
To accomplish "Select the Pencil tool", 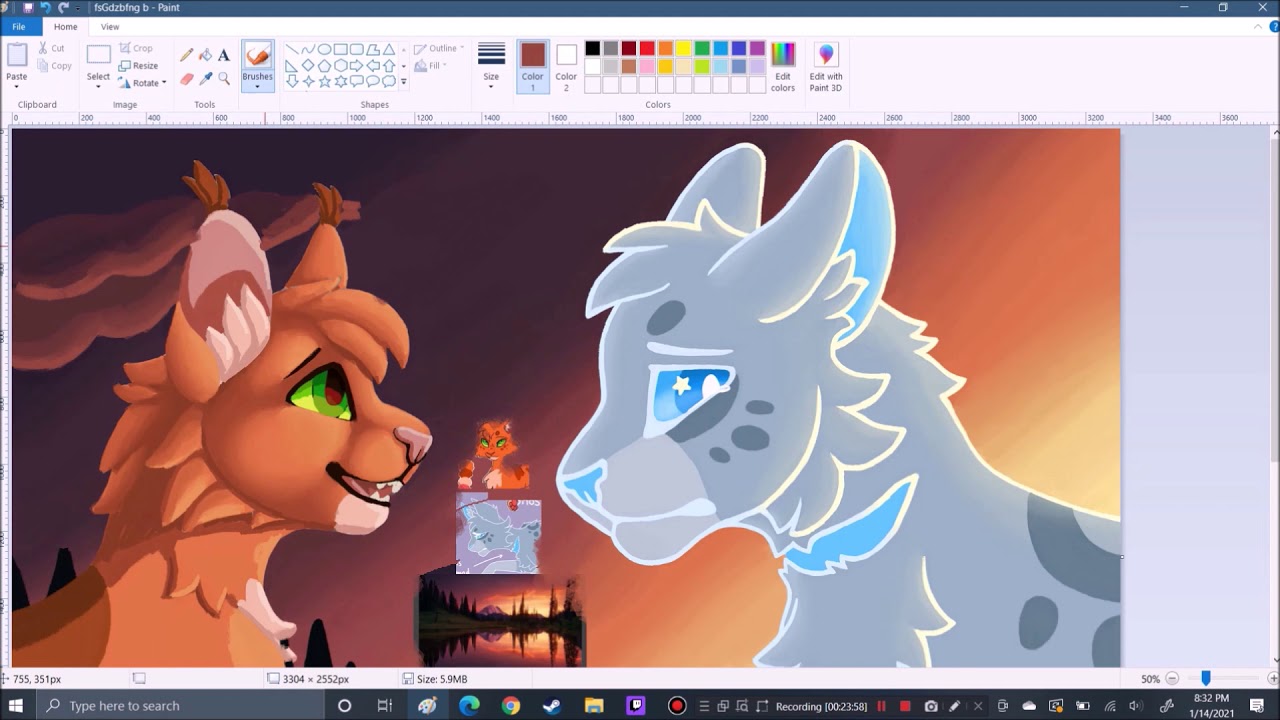I will tap(187, 55).
